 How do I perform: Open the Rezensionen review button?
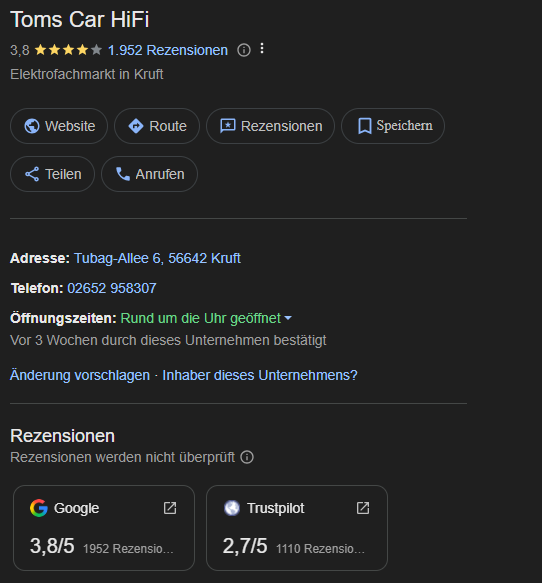coord(271,126)
